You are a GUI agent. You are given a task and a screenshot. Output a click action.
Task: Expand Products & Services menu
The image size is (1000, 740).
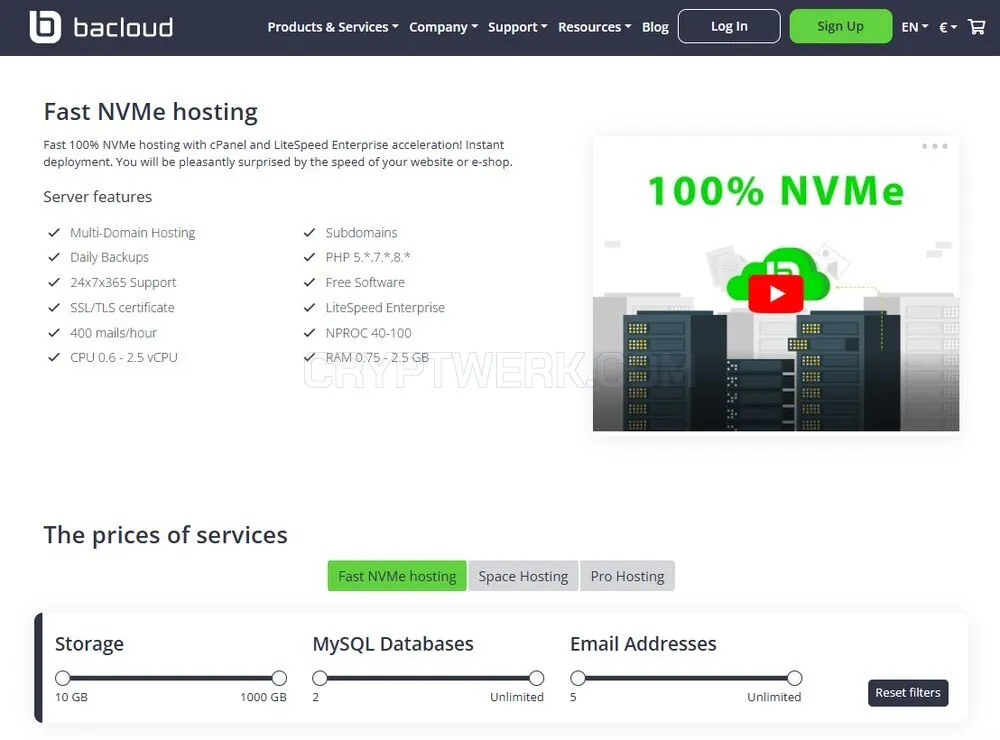(333, 27)
